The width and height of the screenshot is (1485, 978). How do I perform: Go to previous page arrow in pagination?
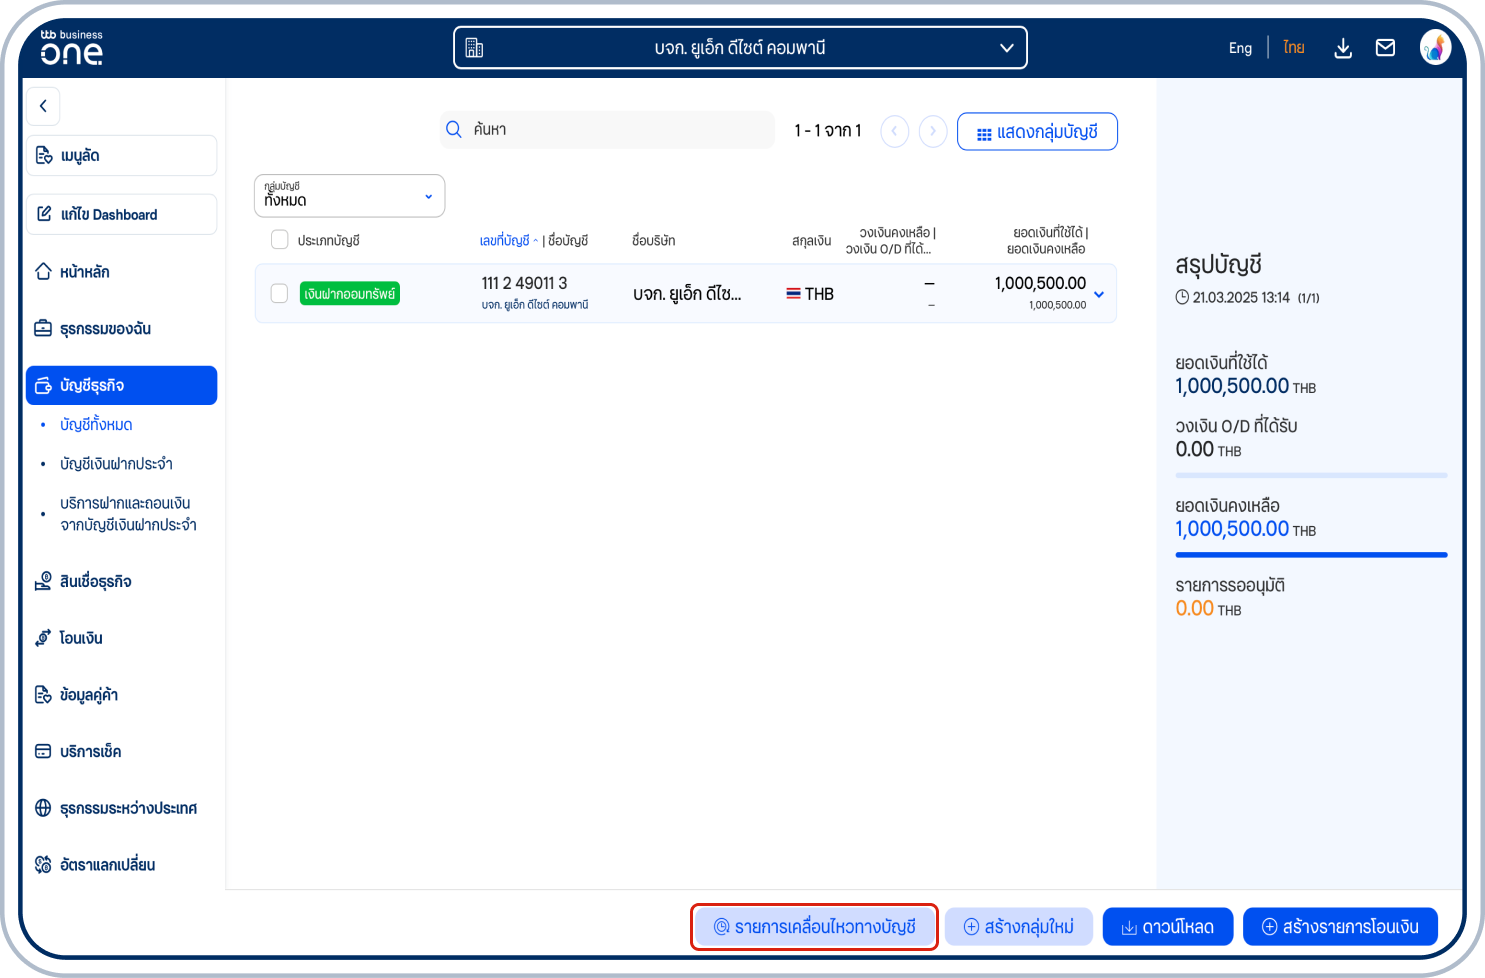[x=894, y=131]
